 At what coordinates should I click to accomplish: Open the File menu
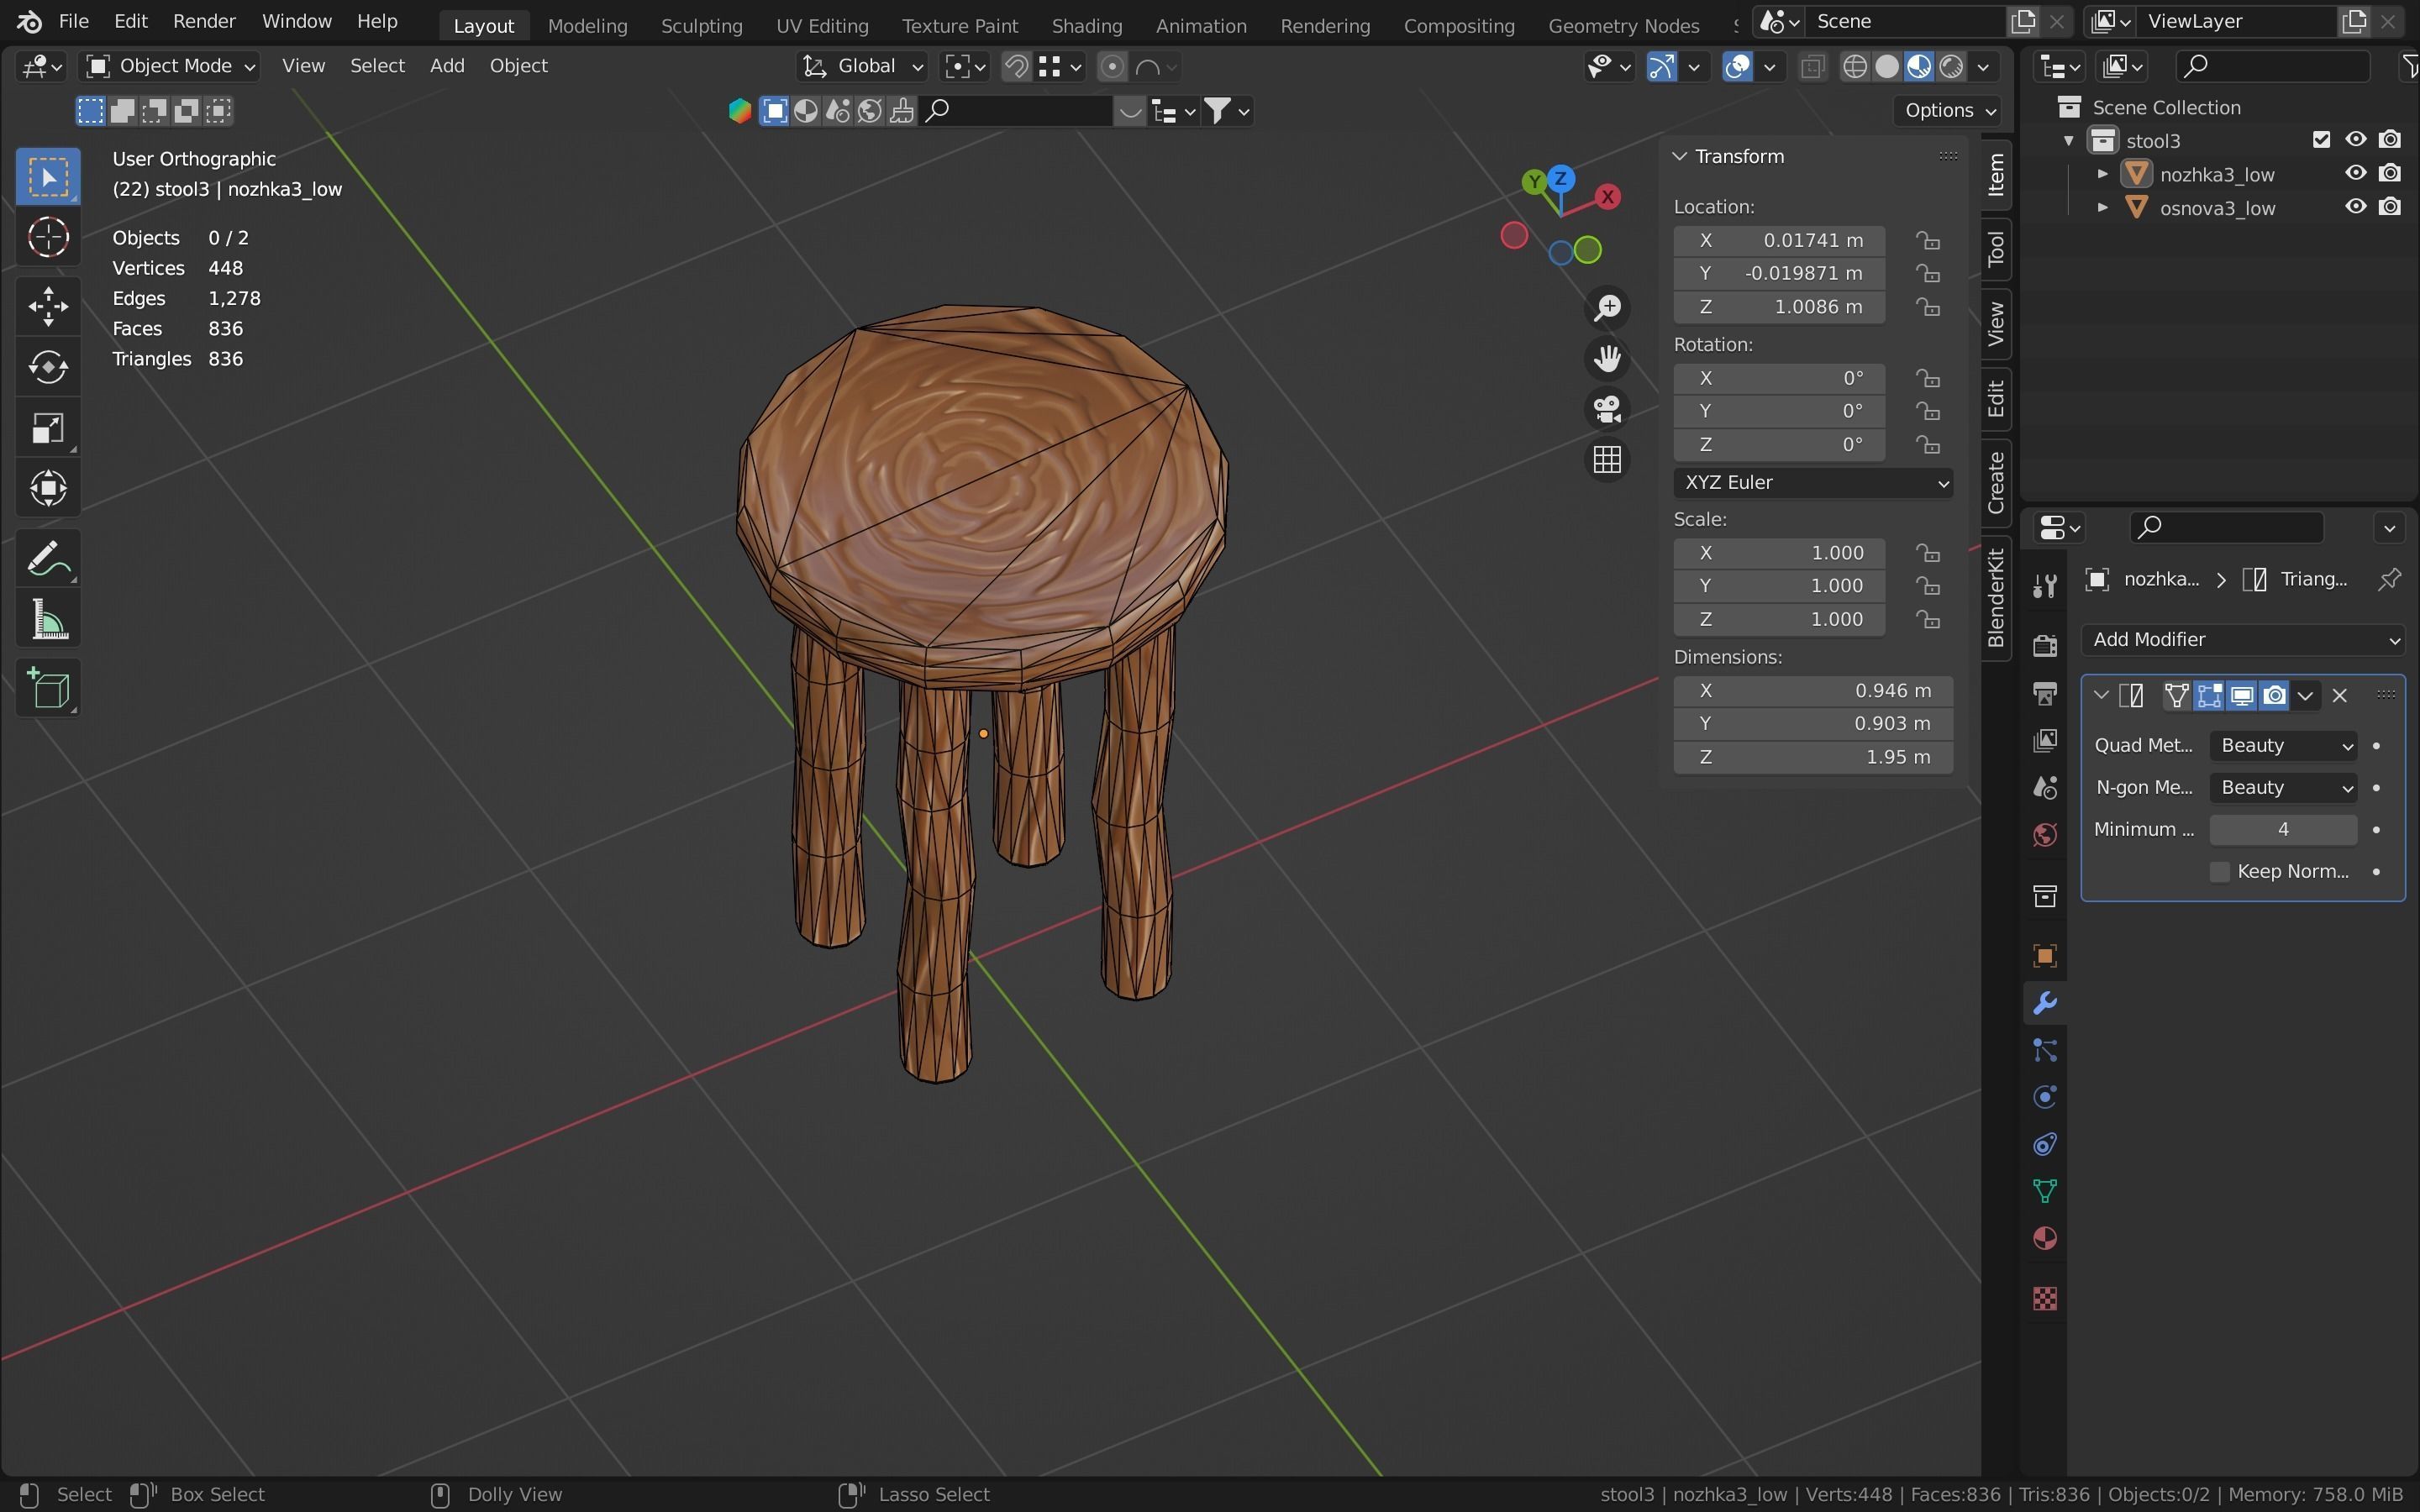pyautogui.click(x=73, y=21)
